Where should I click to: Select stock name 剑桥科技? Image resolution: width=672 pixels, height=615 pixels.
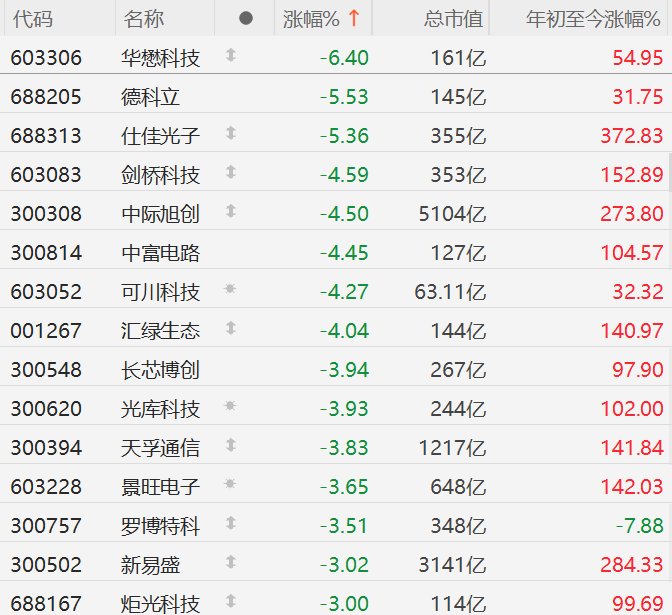tap(160, 175)
